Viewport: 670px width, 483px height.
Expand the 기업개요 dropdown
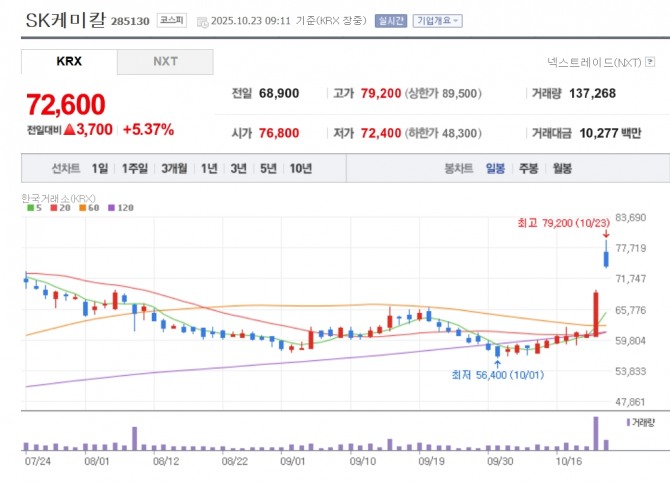click(x=438, y=21)
